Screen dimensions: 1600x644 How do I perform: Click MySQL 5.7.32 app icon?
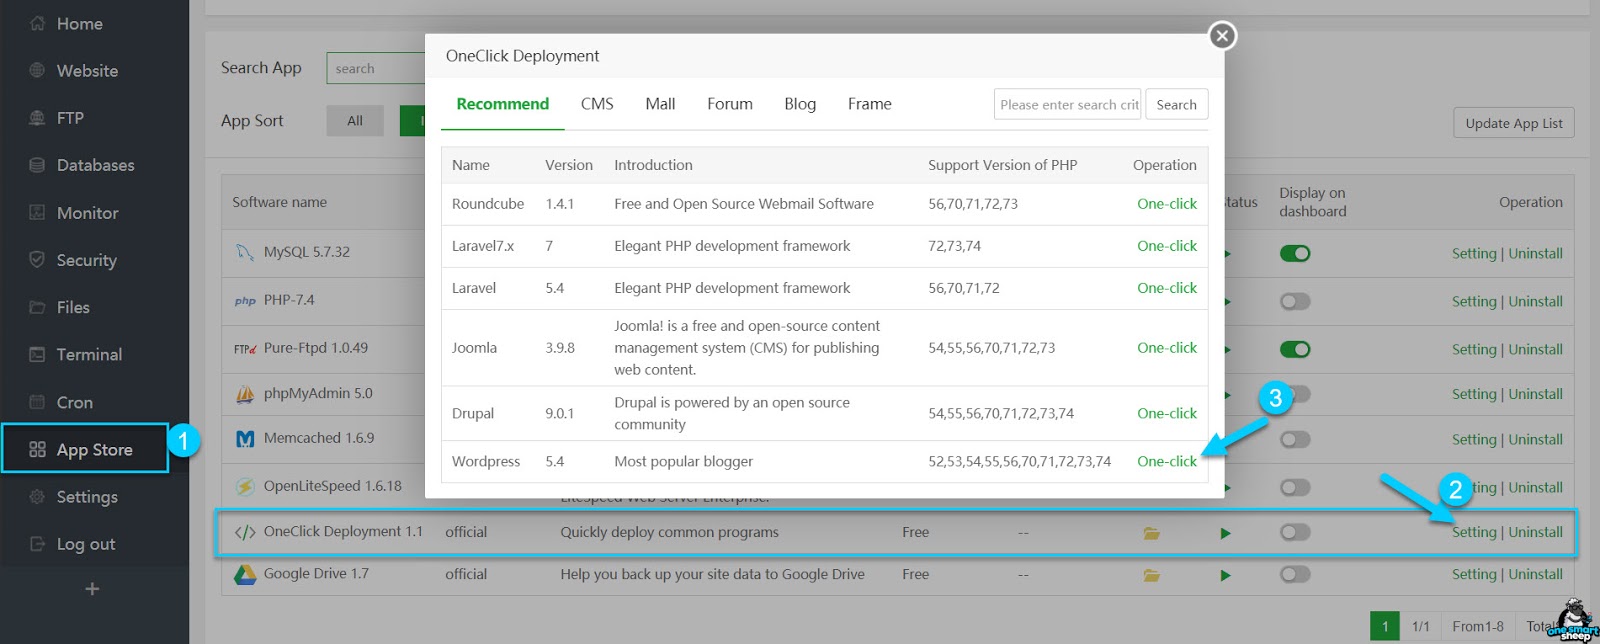pos(244,252)
